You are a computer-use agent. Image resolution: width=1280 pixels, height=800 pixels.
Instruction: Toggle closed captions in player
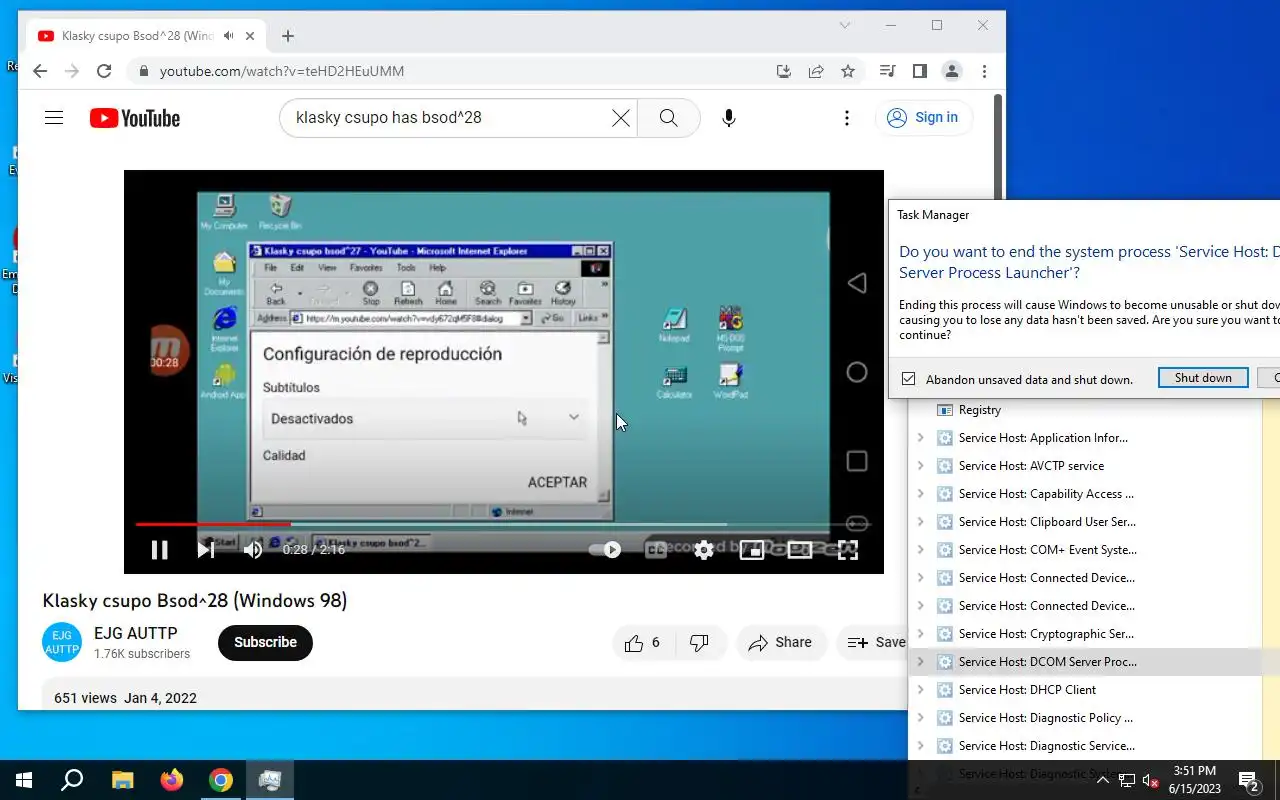656,549
